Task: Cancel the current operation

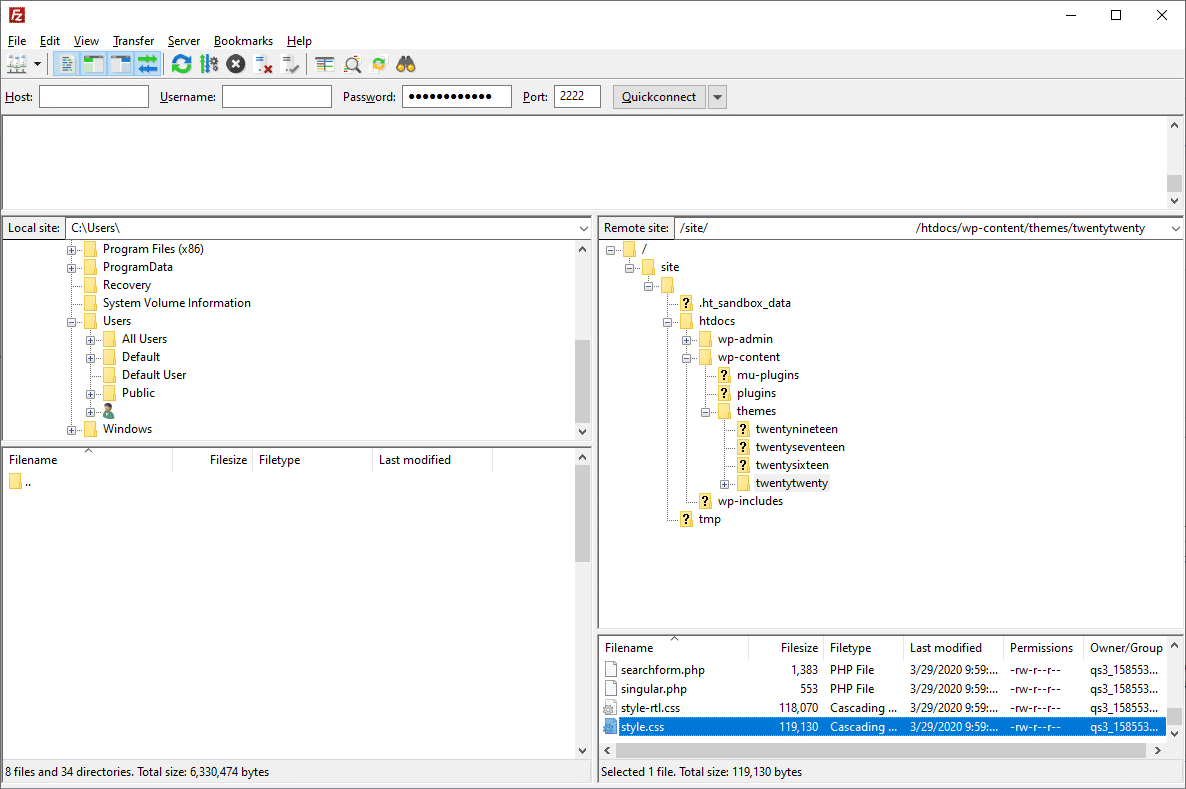Action: click(x=235, y=63)
